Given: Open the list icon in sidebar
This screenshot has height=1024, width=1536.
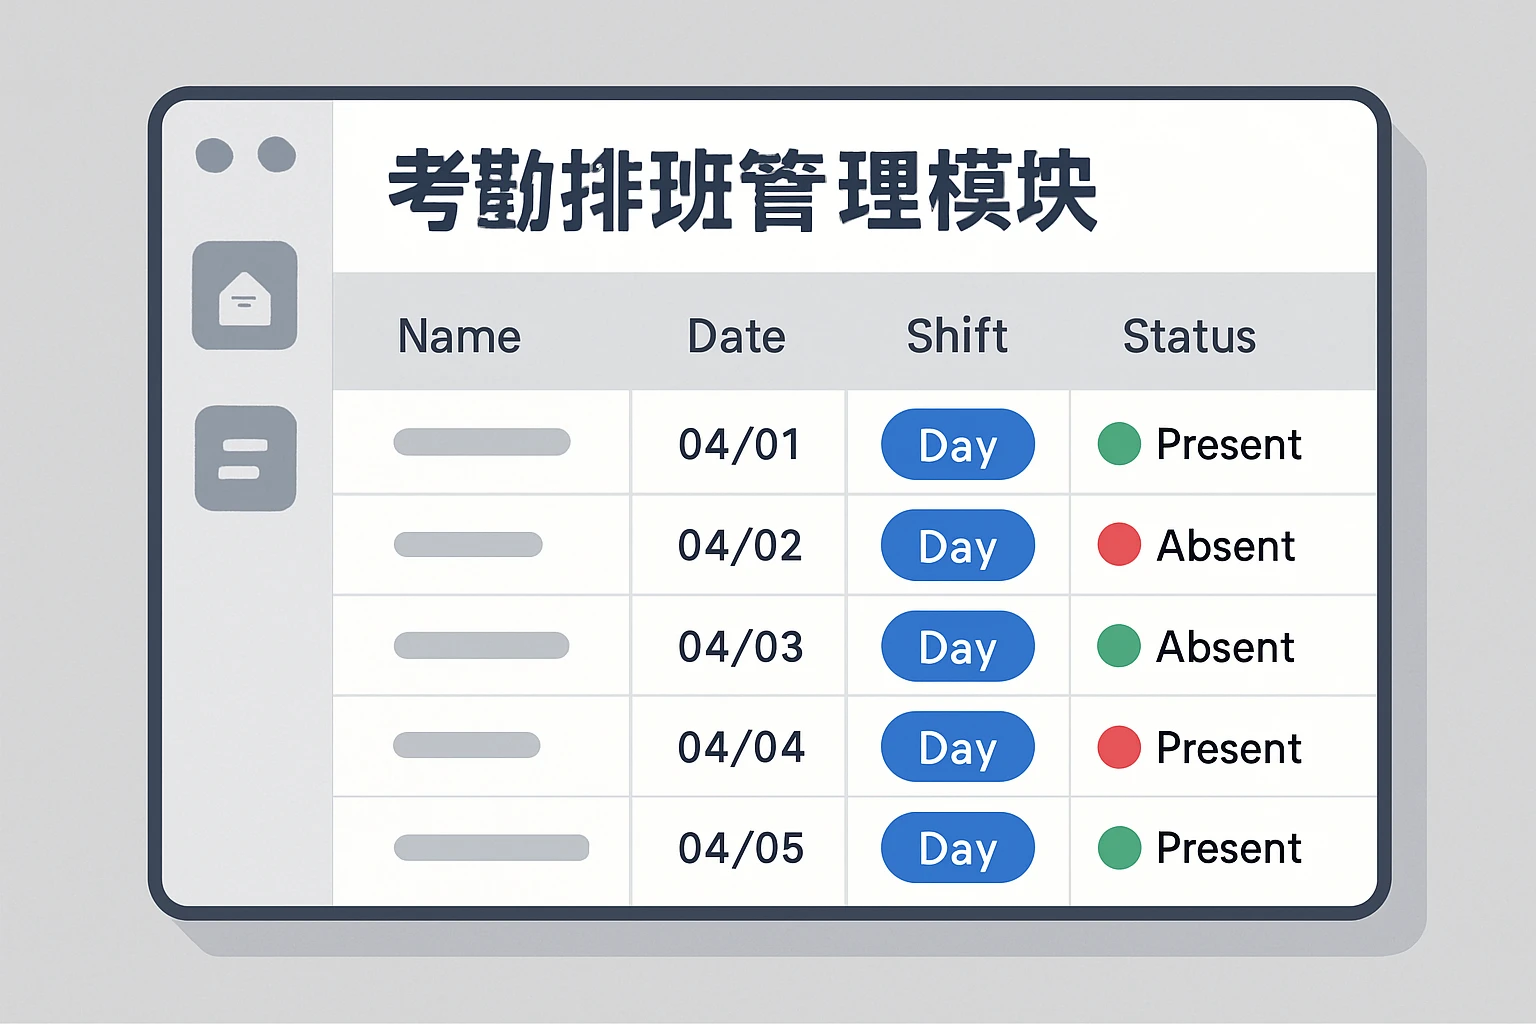Looking at the screenshot, I should 245,458.
